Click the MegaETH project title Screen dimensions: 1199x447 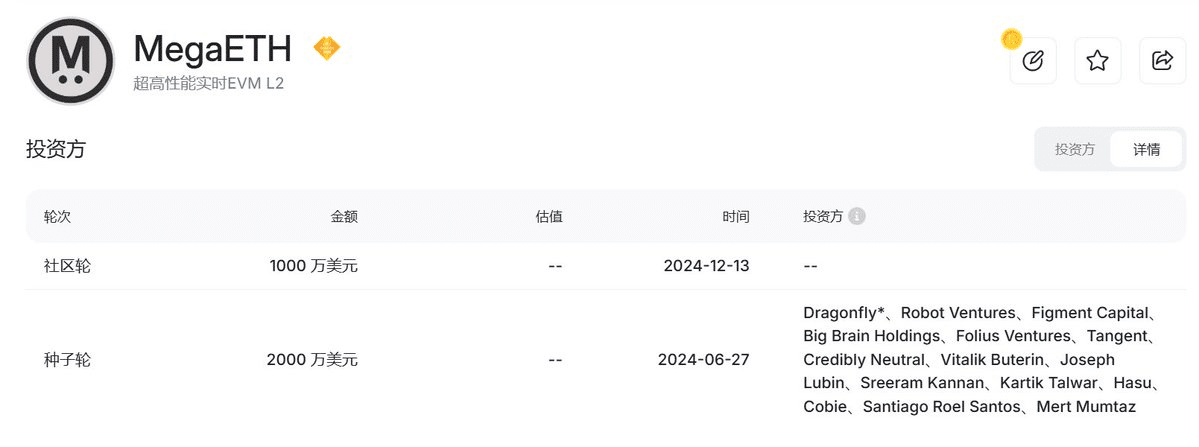(x=213, y=48)
